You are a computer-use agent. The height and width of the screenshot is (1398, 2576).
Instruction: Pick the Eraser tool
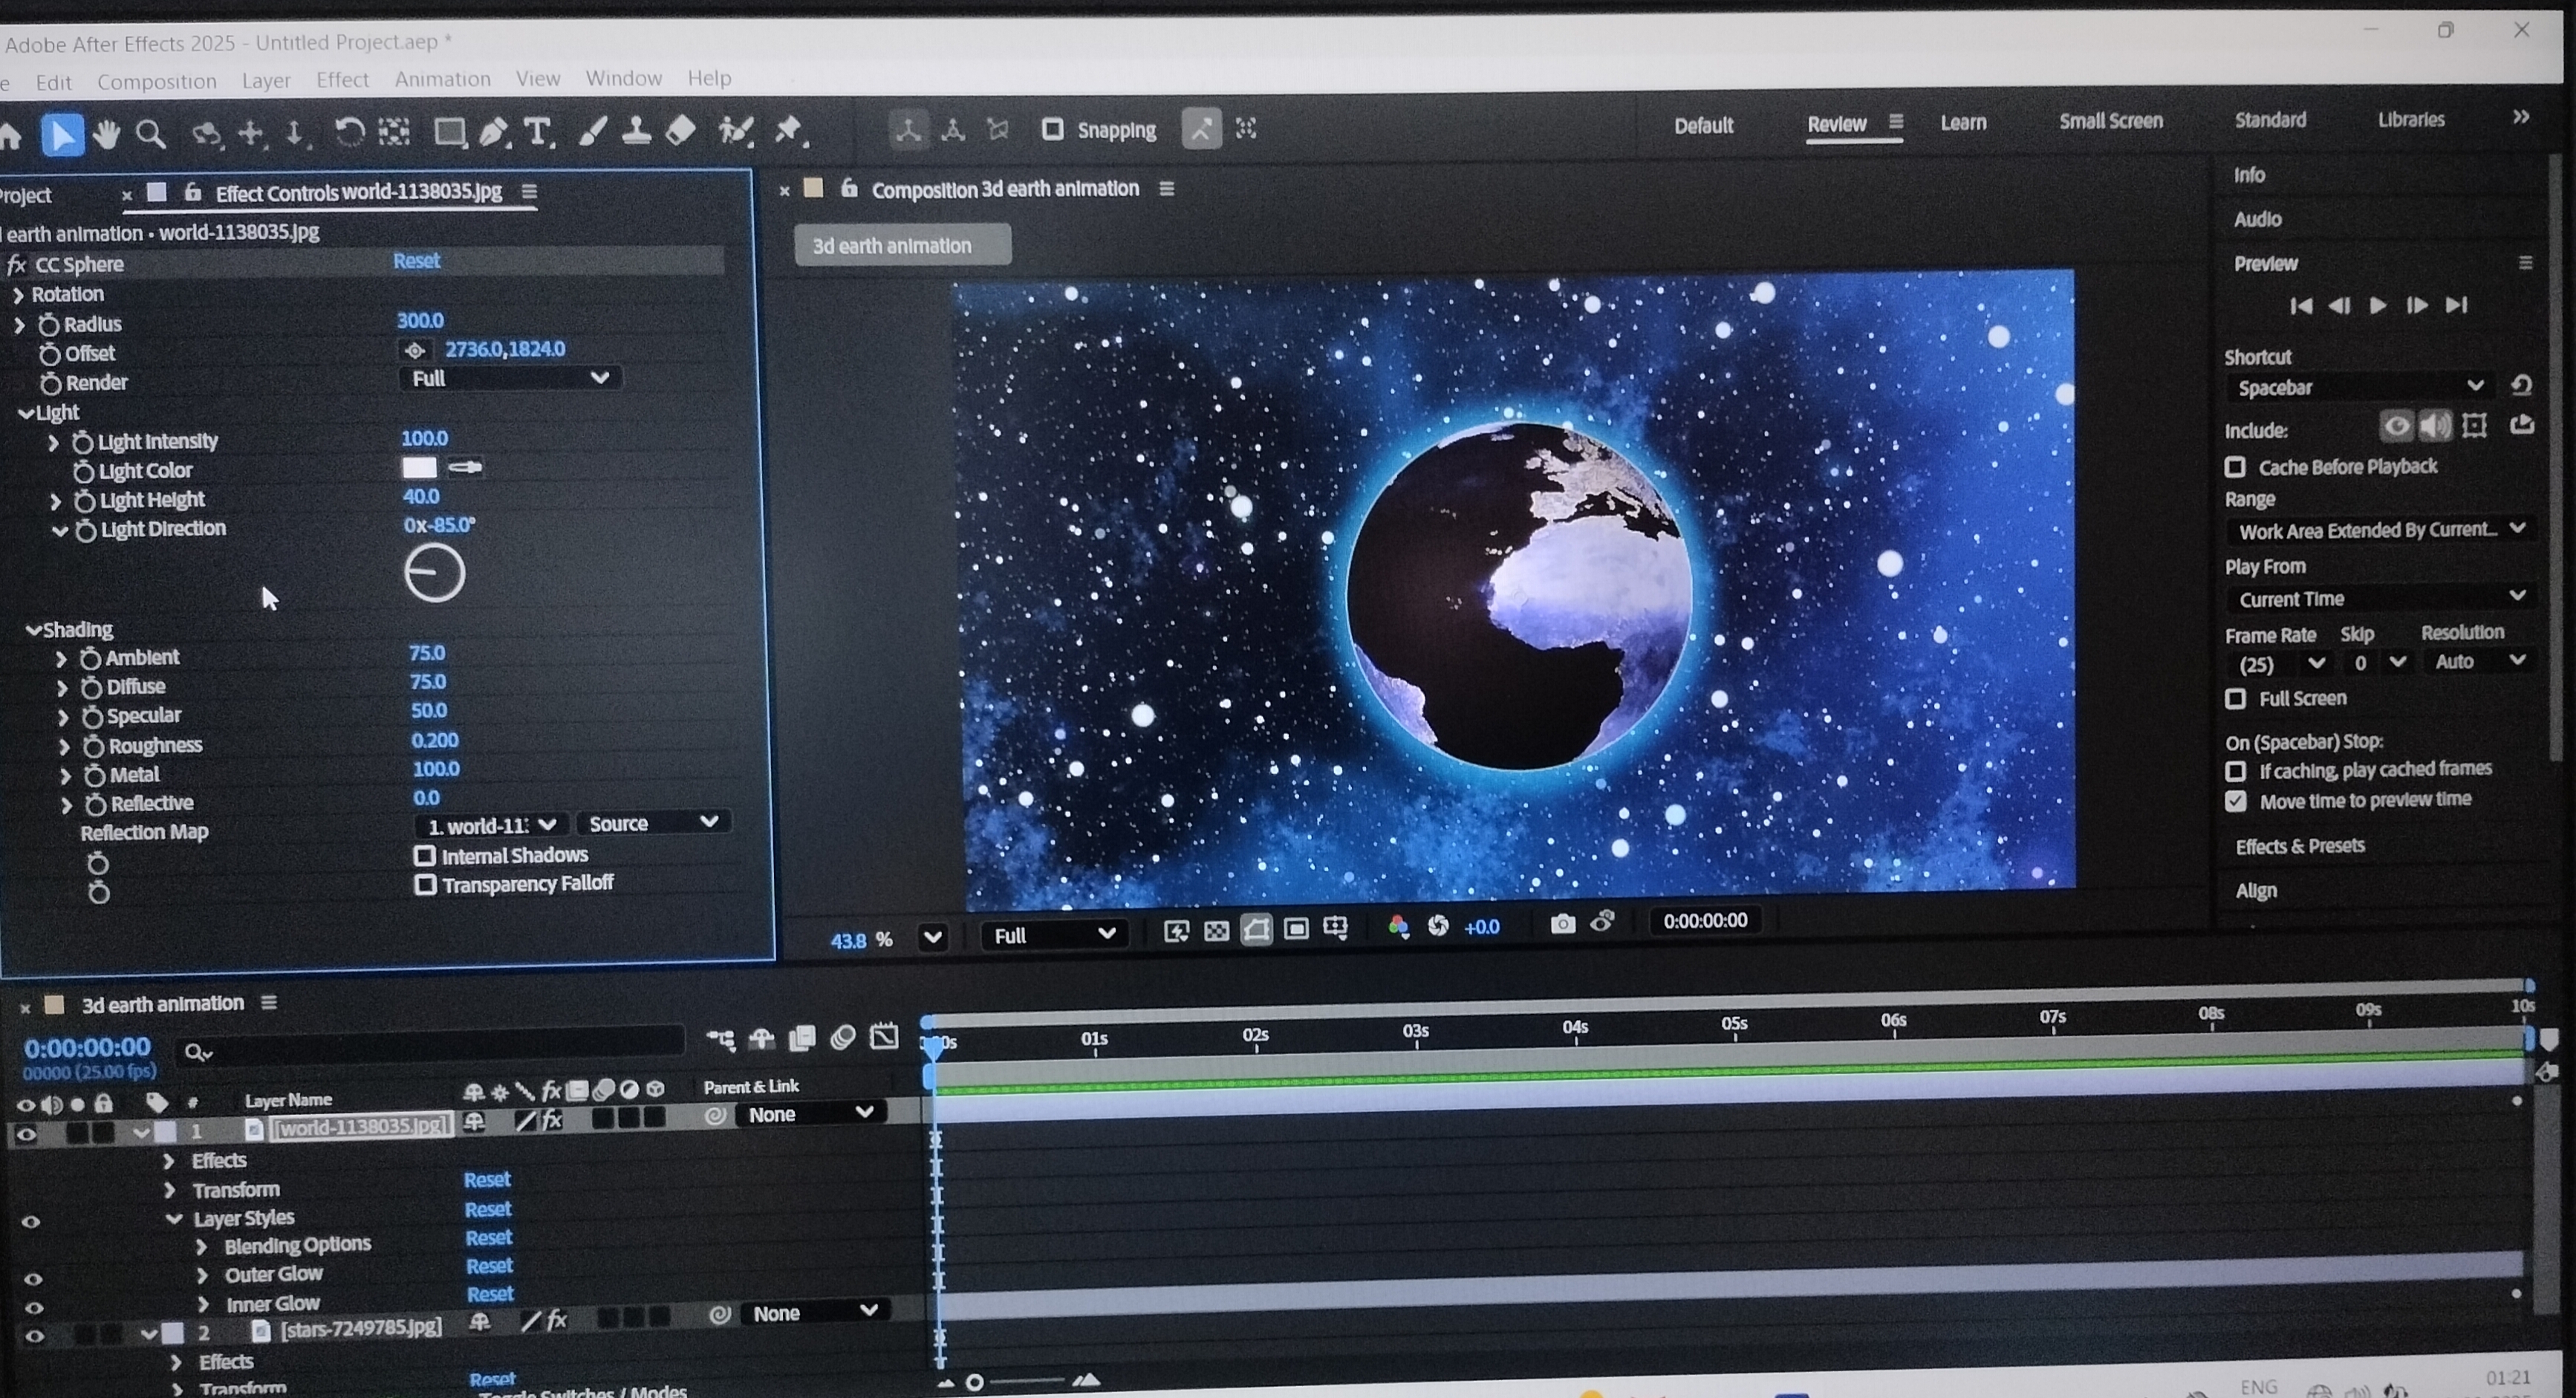[x=681, y=130]
